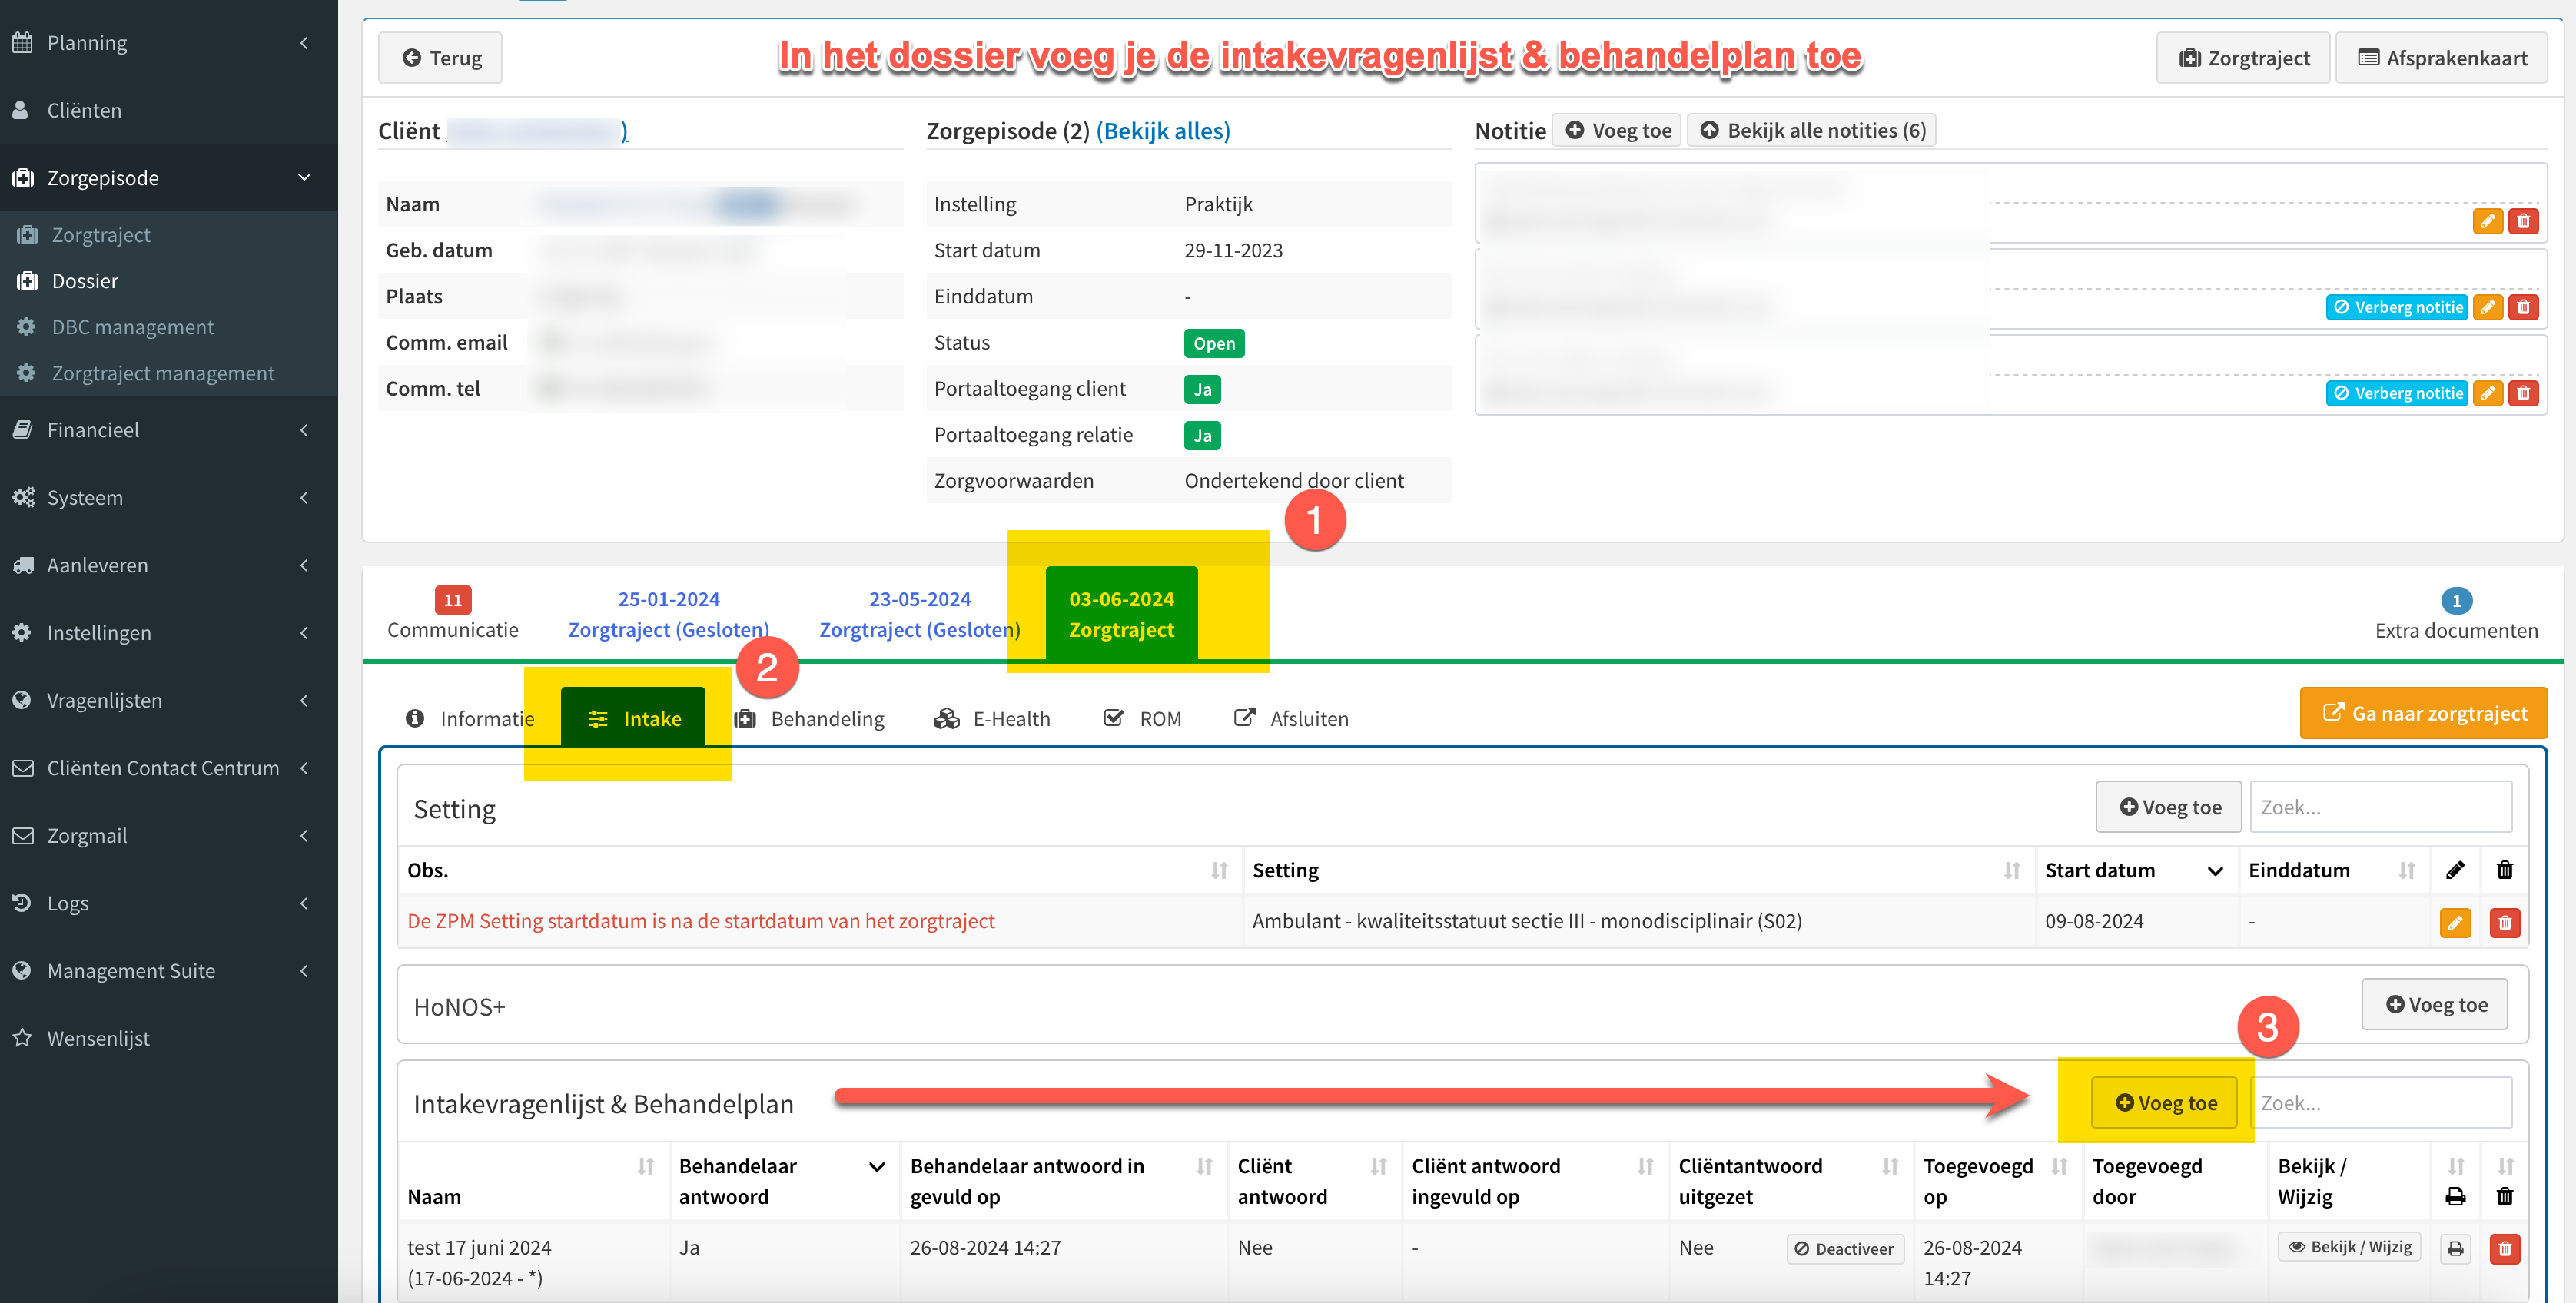Hide the bottom note with Verberg notitie
Image resolution: width=2576 pixels, height=1303 pixels.
click(x=2397, y=393)
